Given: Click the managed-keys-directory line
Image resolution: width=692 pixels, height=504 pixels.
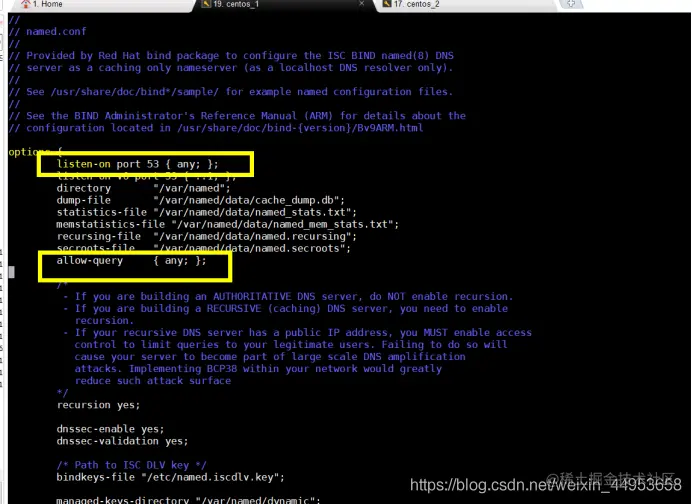Looking at the screenshot, I should tap(188, 500).
